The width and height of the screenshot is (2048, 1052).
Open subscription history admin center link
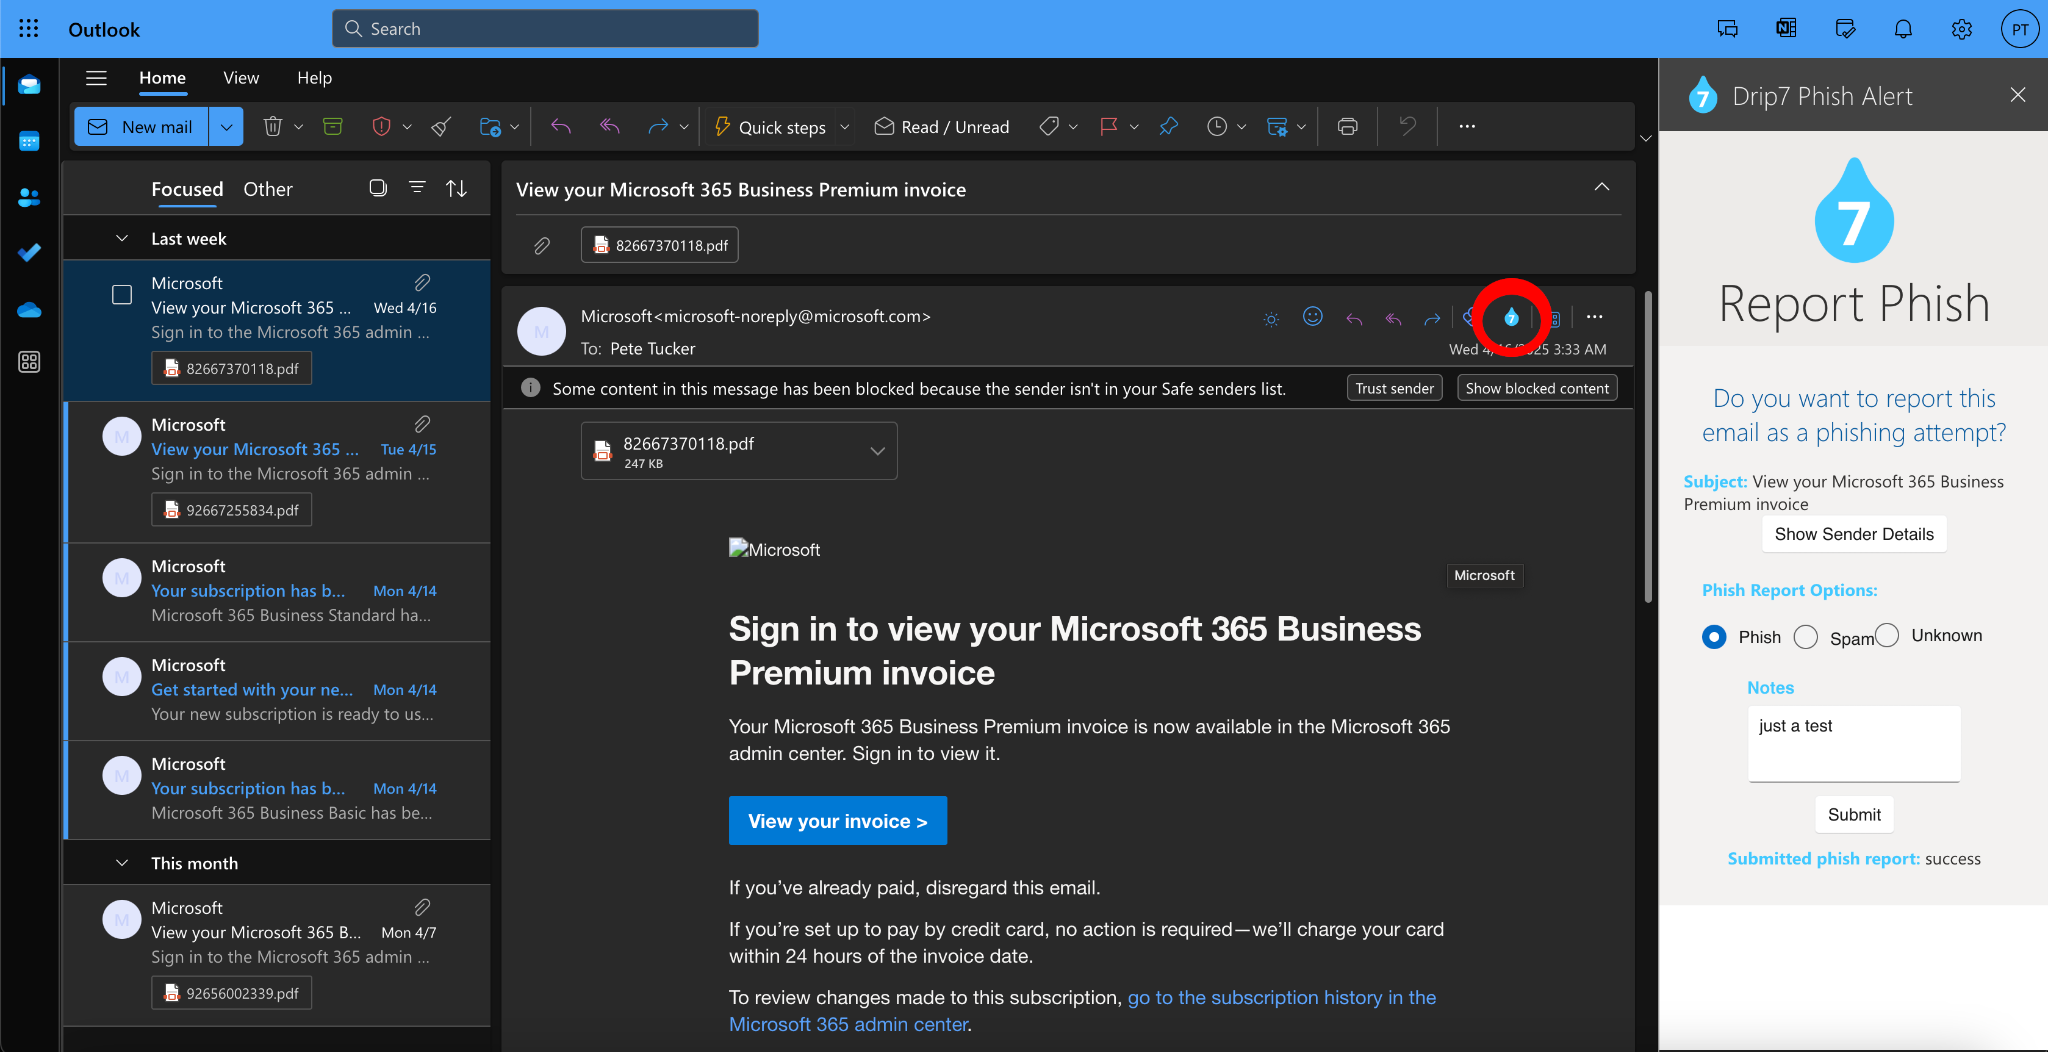pyautogui.click(x=1082, y=1011)
